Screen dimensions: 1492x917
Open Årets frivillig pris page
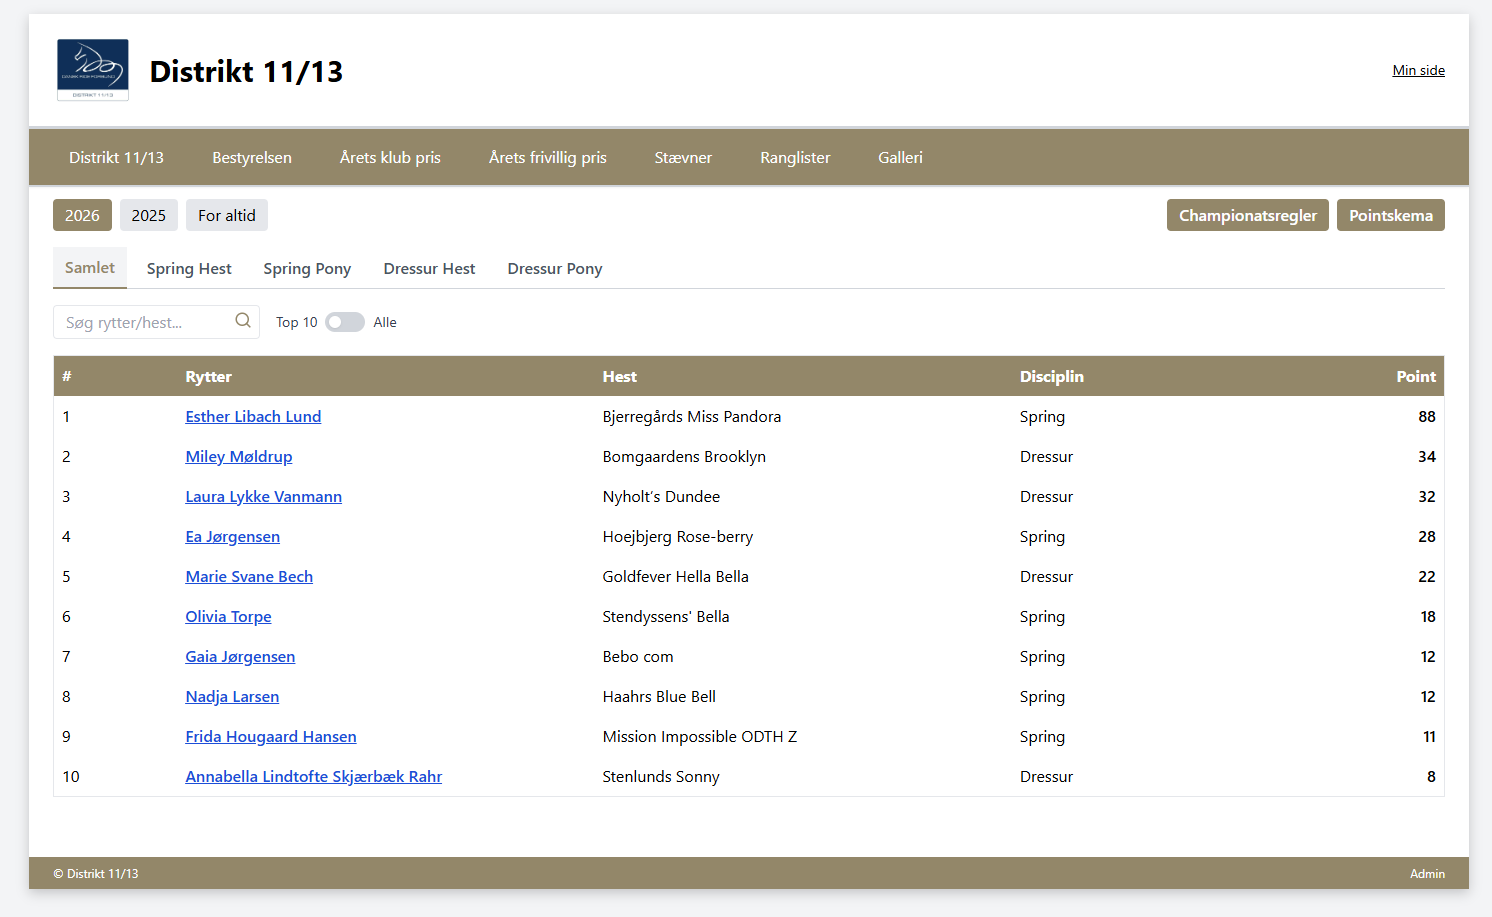[547, 157]
